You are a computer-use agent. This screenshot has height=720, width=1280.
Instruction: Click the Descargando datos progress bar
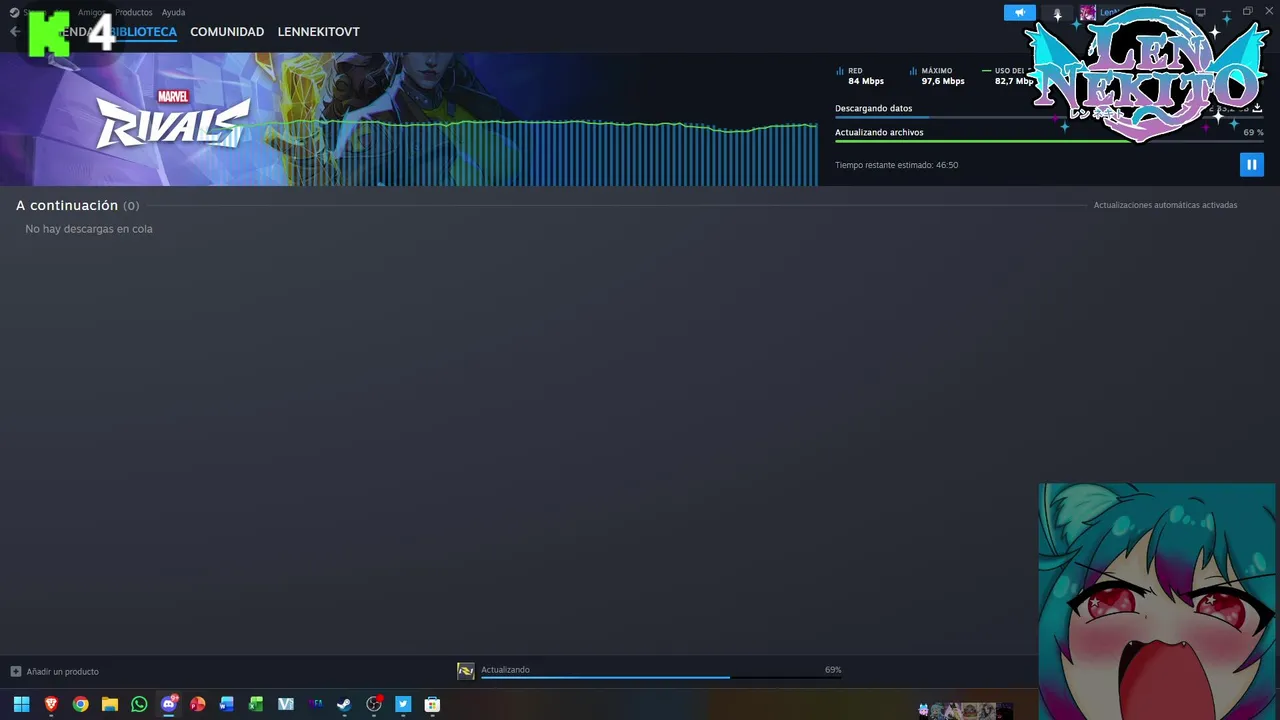(x=1049, y=117)
